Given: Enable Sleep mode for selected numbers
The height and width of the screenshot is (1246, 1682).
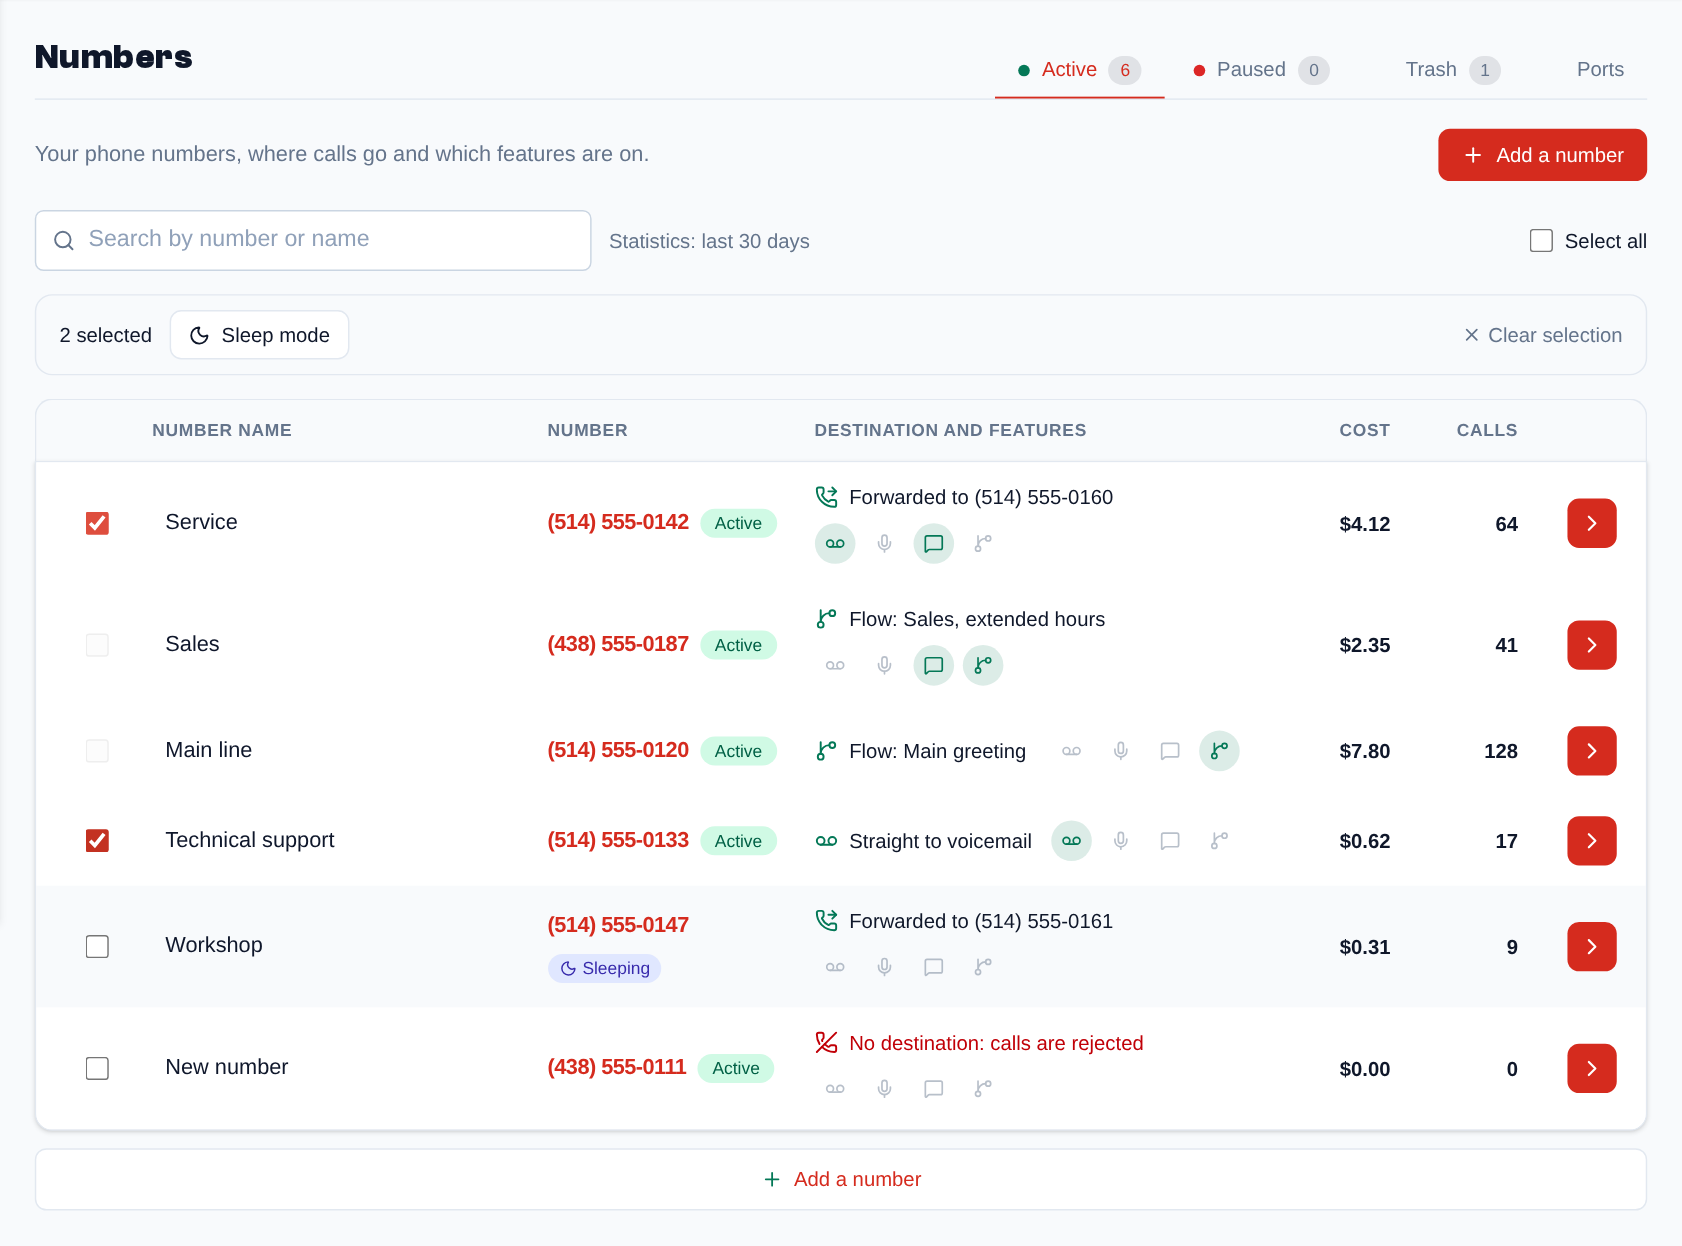Looking at the screenshot, I should click(259, 335).
